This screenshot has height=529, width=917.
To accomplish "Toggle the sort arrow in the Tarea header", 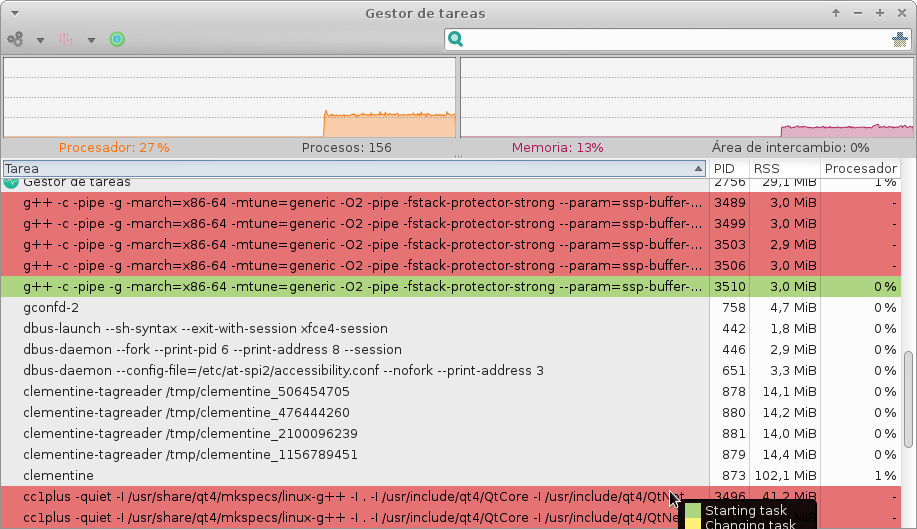I will (x=698, y=168).
